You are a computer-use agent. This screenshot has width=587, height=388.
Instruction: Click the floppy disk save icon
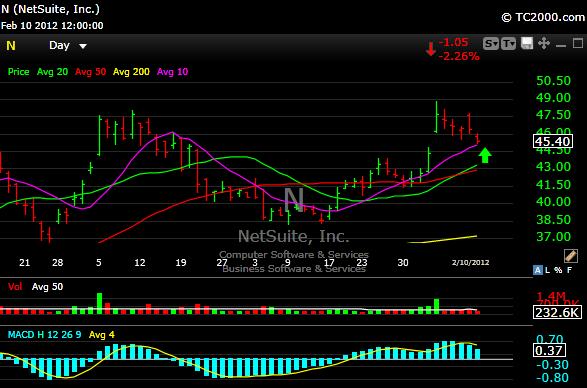[x=527, y=43]
